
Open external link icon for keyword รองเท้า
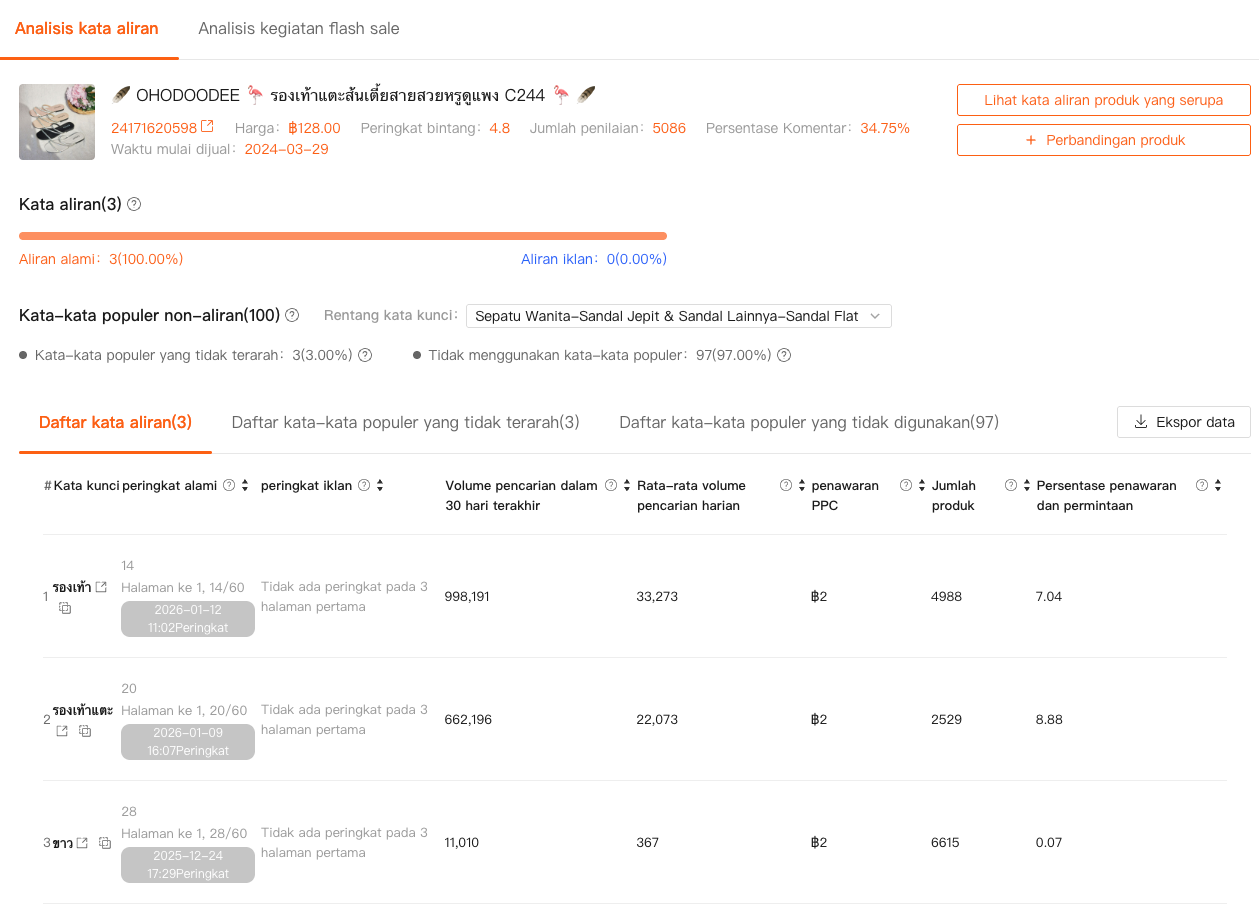[101, 587]
